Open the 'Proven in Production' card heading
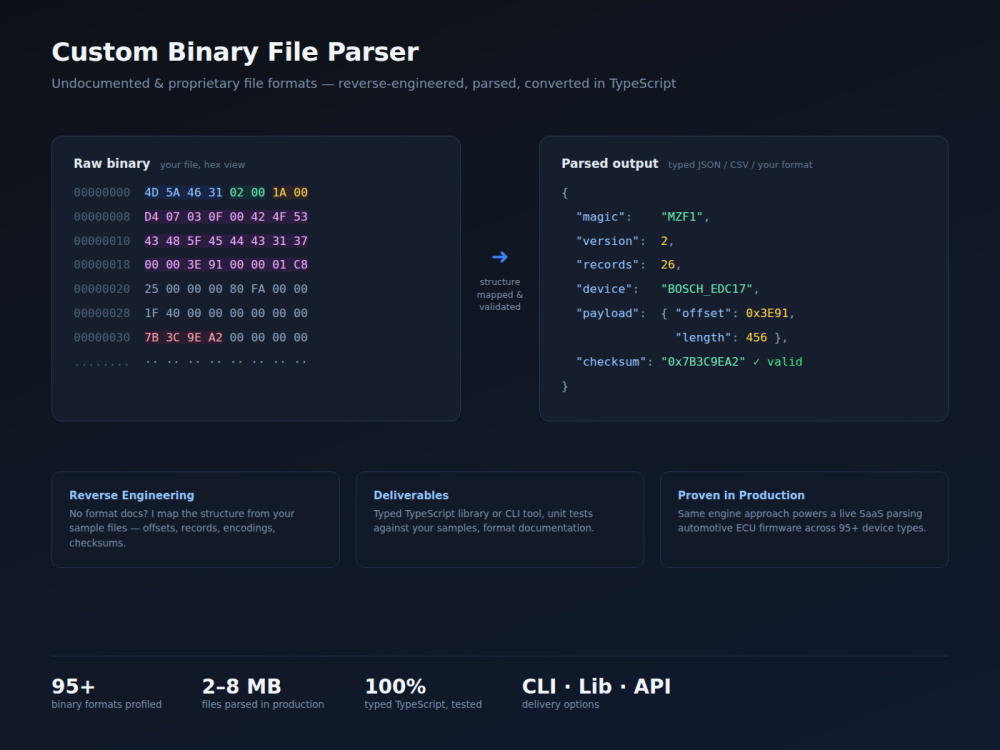 click(741, 495)
